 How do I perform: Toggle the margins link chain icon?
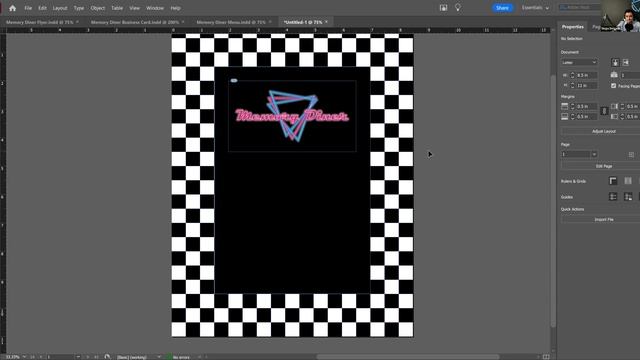604,111
